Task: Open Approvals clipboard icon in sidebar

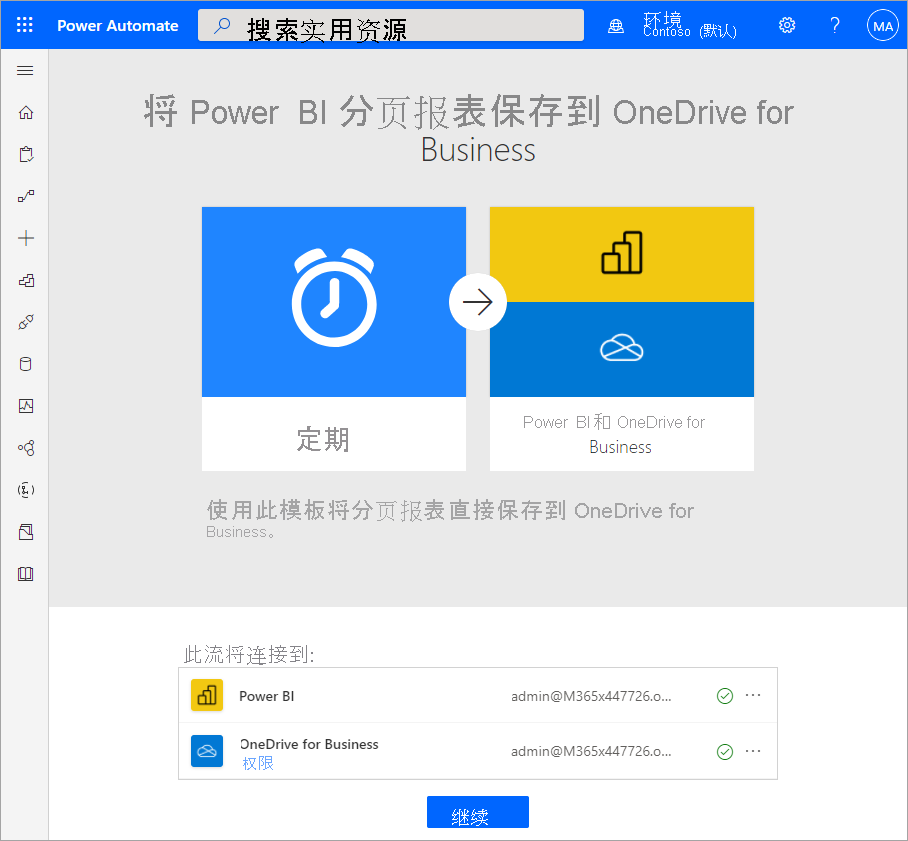Action: tap(25, 154)
